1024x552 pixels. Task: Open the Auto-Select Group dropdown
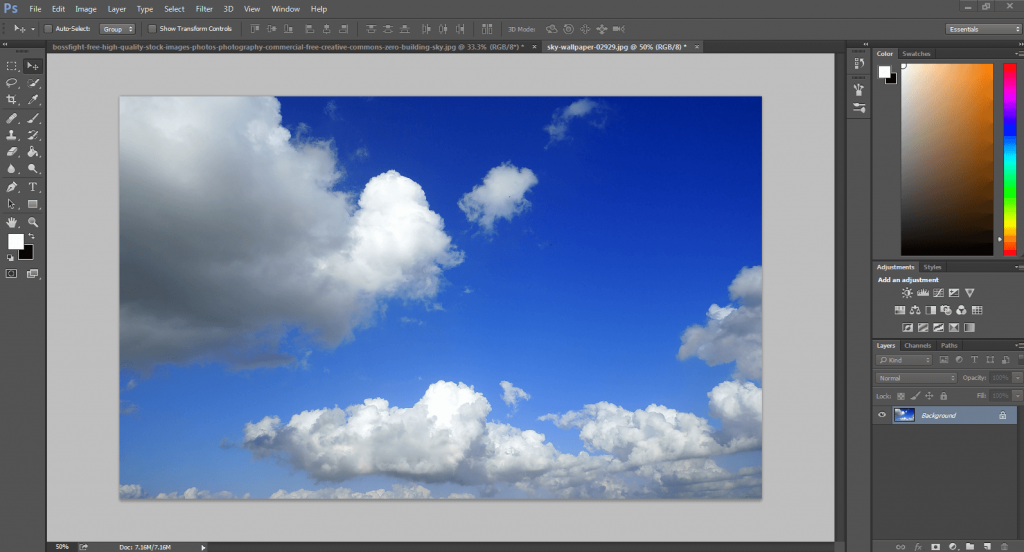(118, 29)
